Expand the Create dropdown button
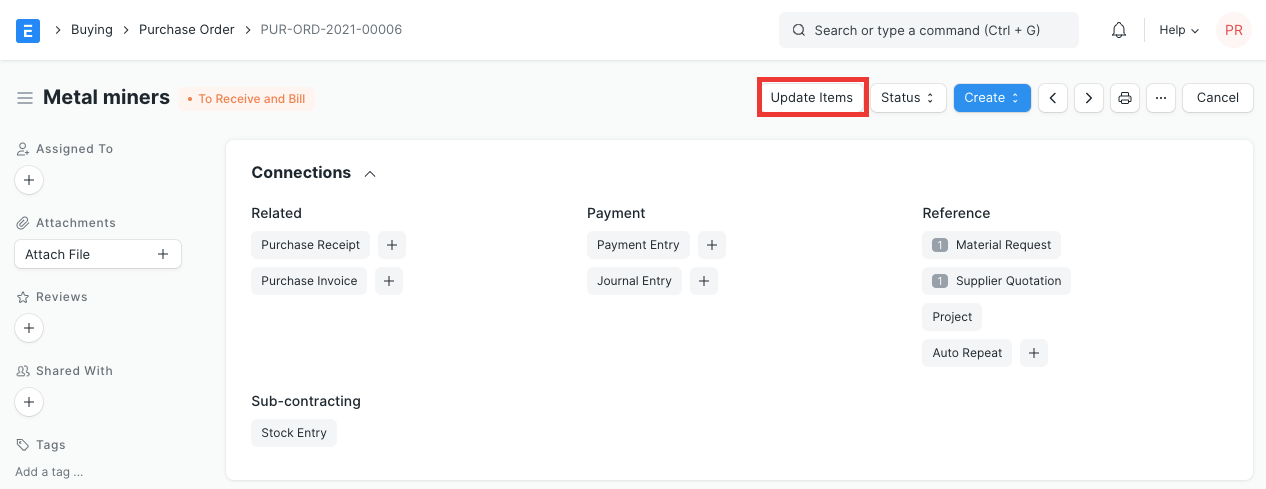The image size is (1266, 489). (991, 98)
